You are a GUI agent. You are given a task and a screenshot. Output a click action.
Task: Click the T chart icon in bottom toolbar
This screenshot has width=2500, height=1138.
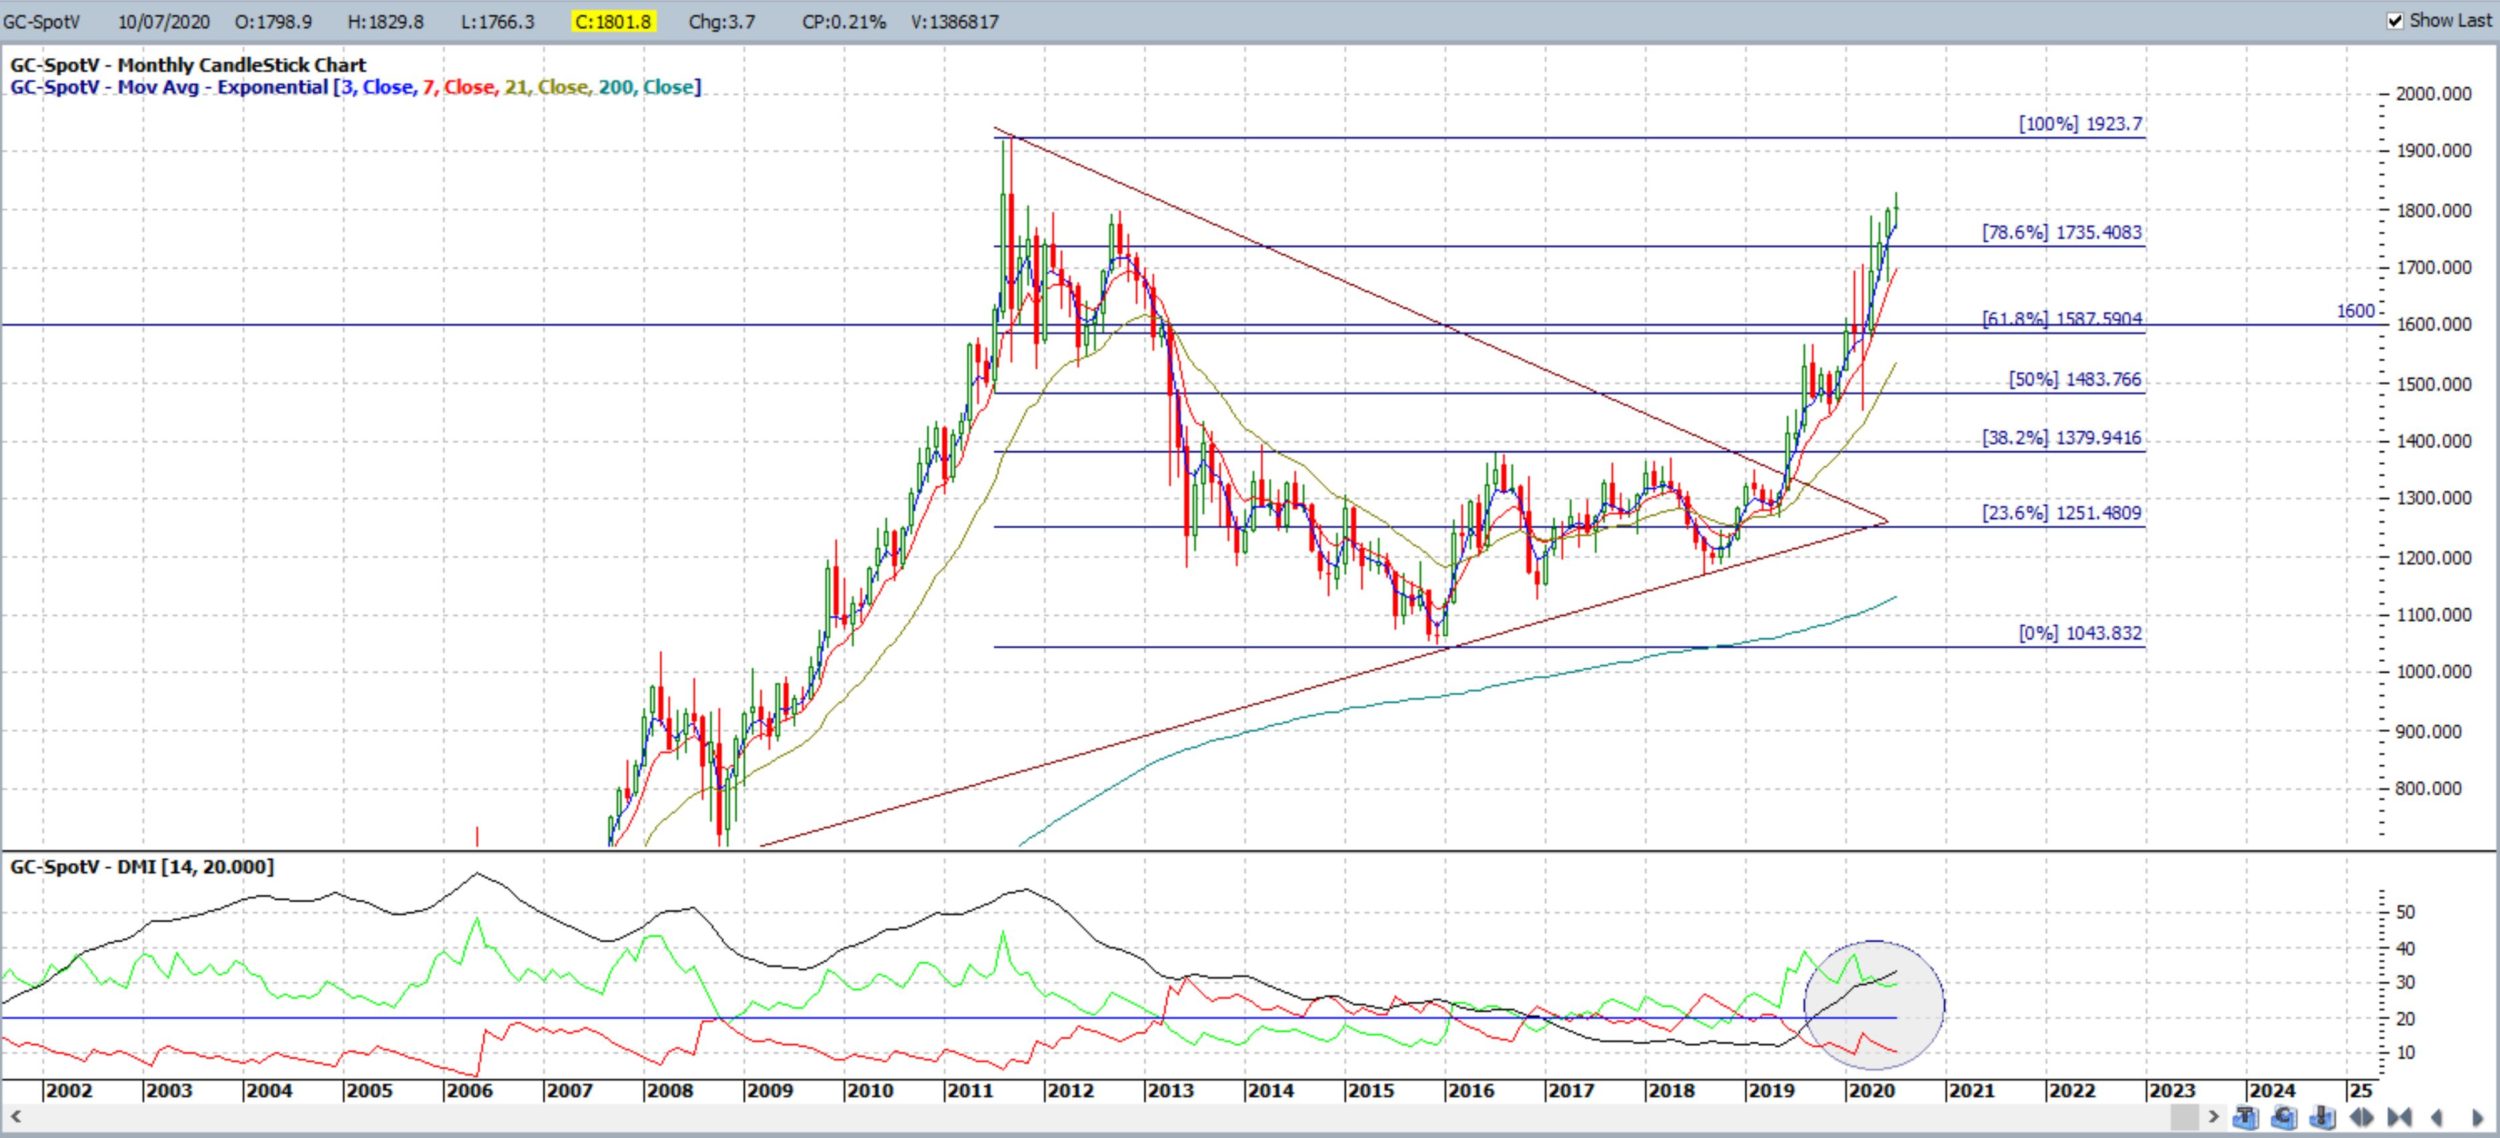tap(2245, 1117)
